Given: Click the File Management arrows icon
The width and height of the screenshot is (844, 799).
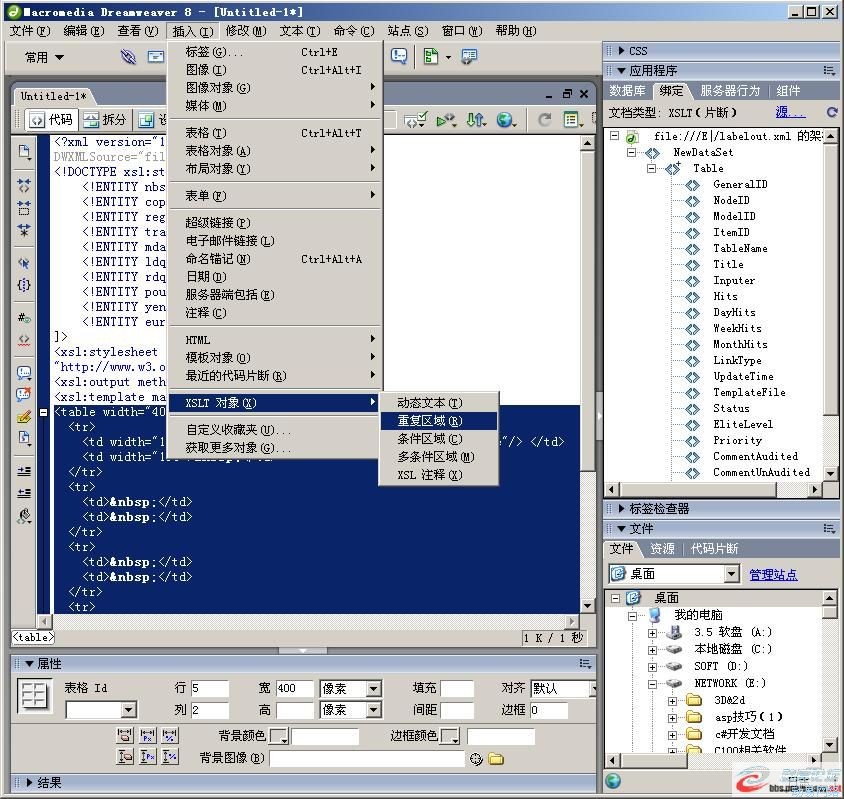Looking at the screenshot, I should (x=476, y=120).
